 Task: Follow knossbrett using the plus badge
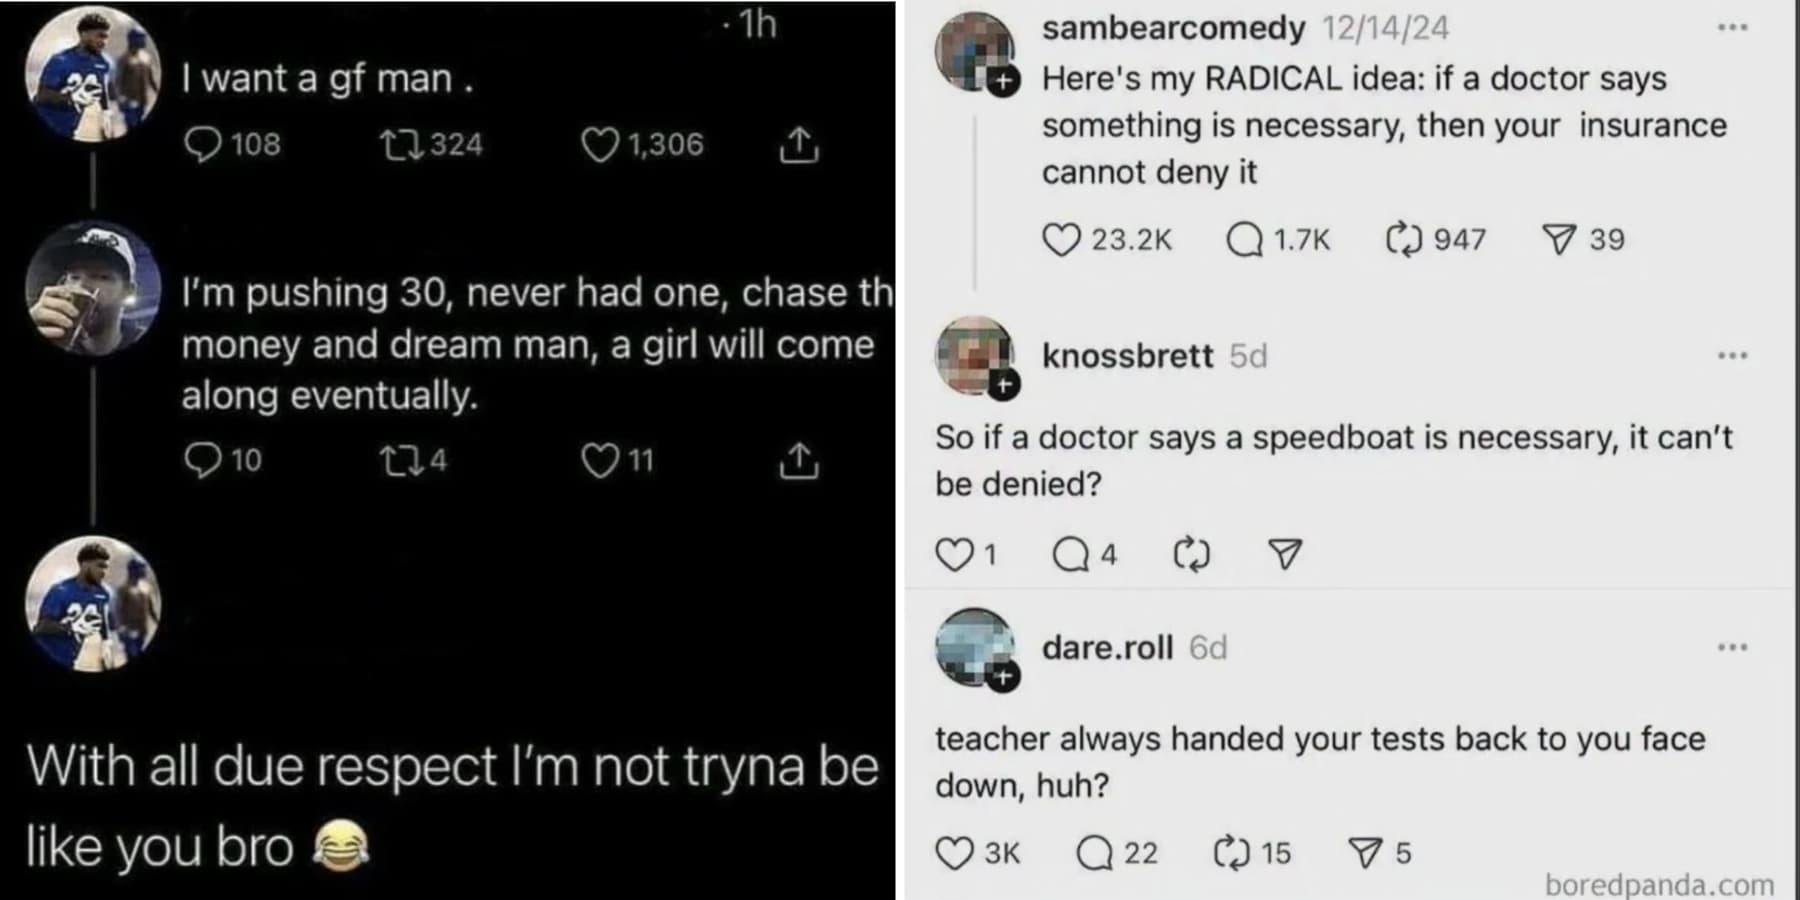pos(1004,384)
